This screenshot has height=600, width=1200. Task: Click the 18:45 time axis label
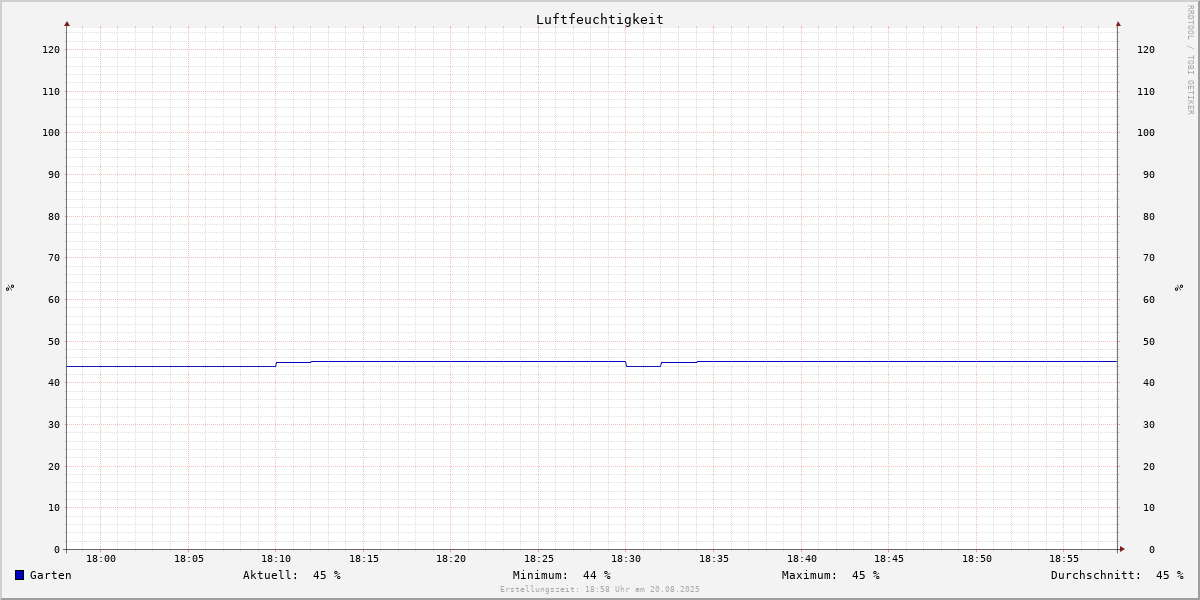889,559
